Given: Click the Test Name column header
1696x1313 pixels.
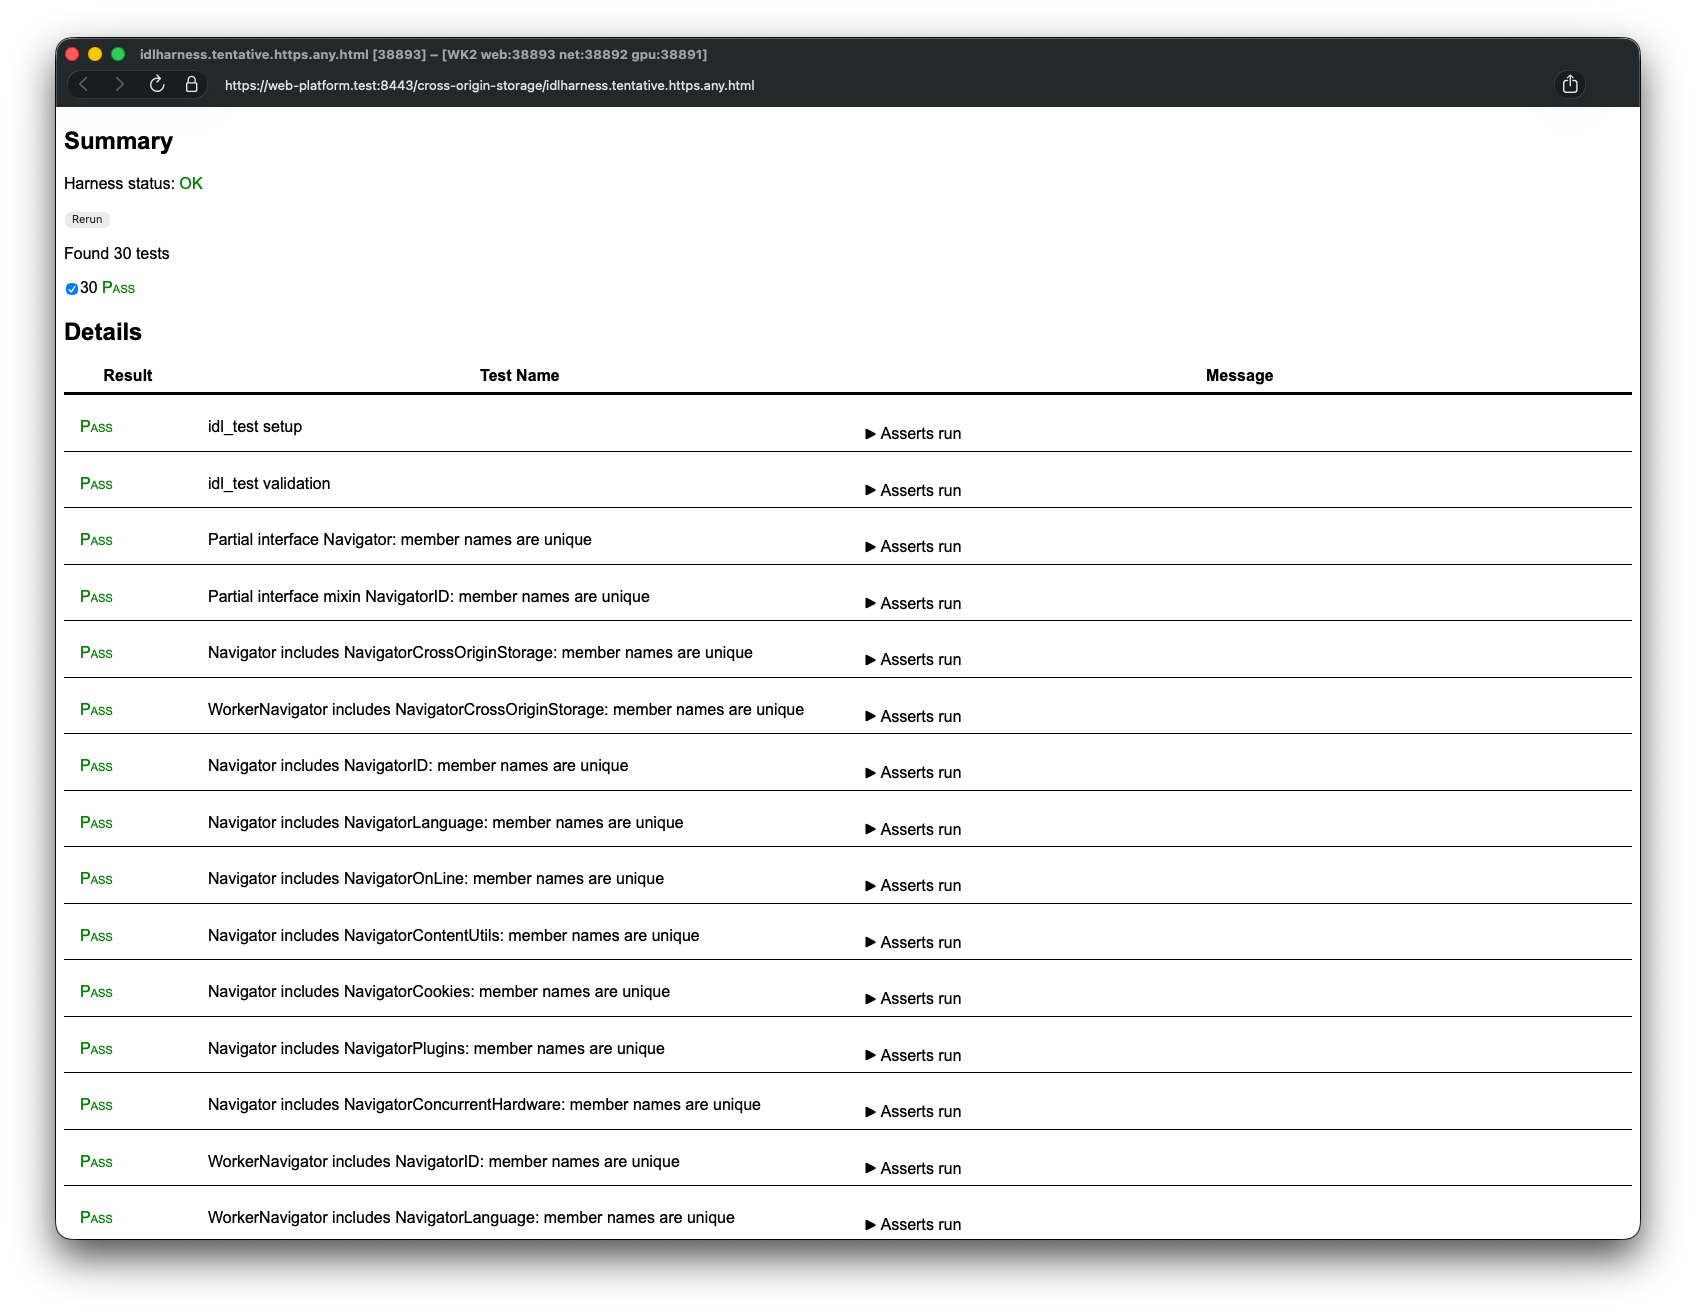Looking at the screenshot, I should [x=519, y=375].
